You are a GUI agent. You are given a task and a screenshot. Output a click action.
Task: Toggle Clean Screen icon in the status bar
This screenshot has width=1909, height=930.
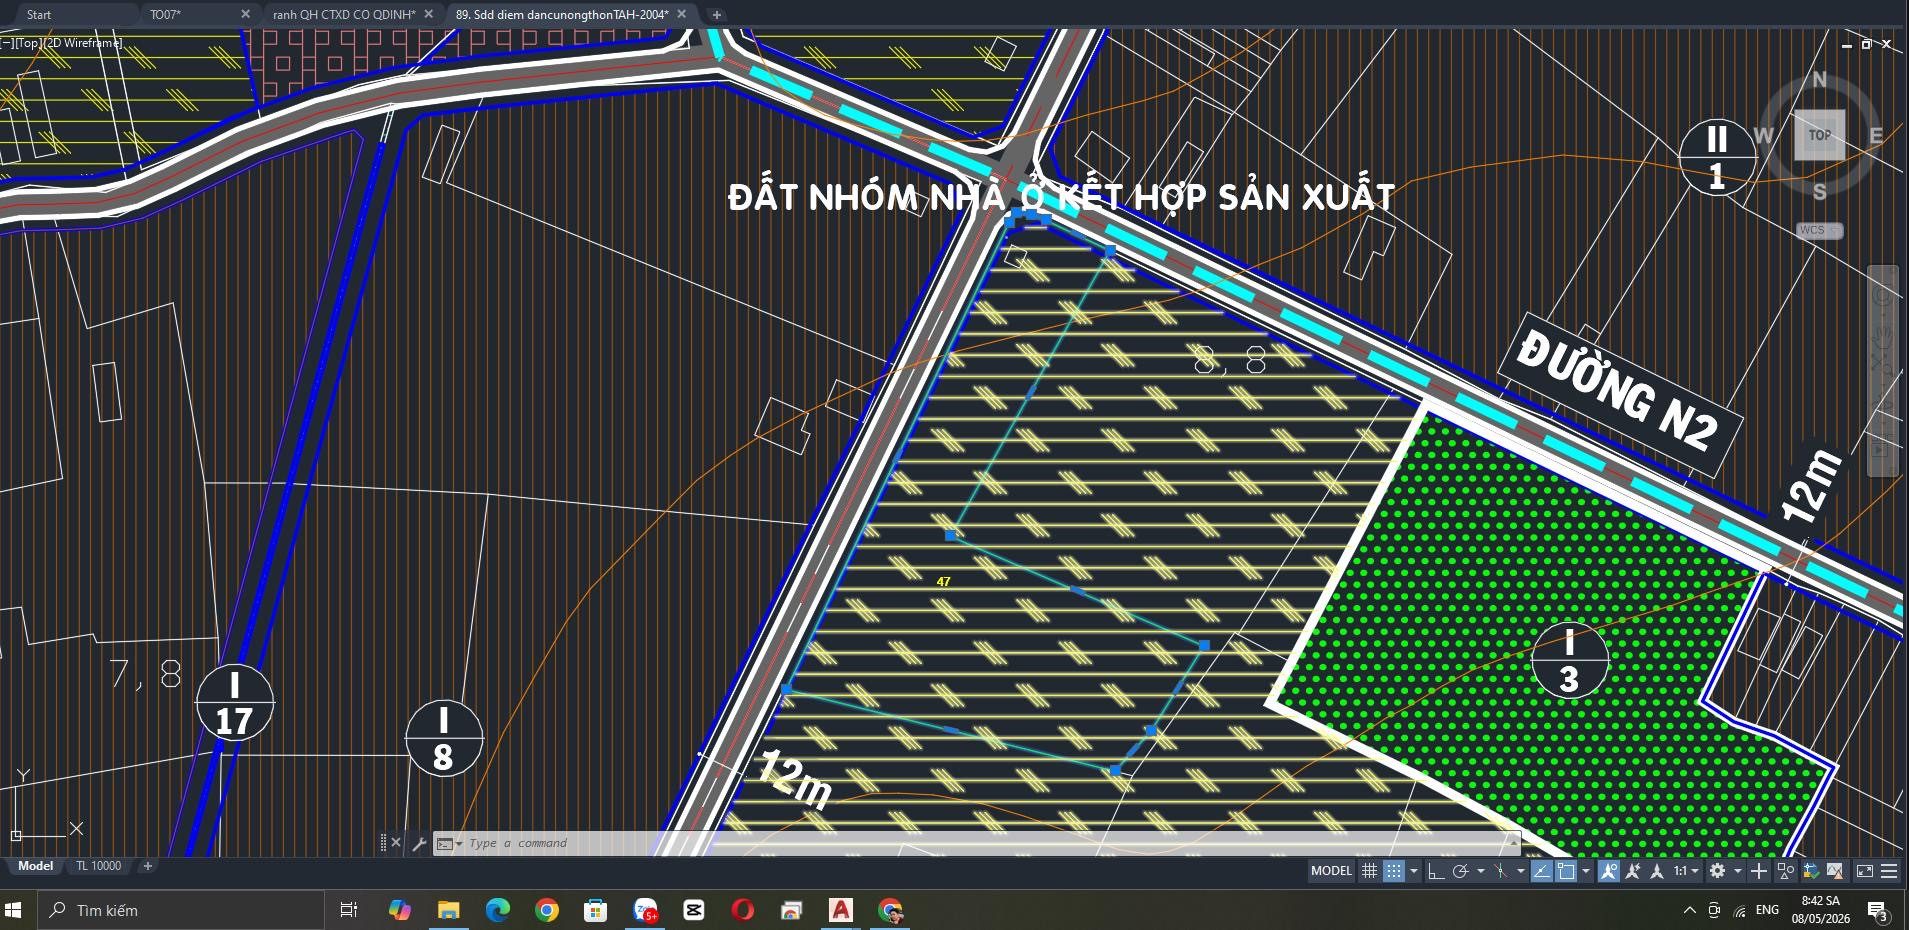[x=1864, y=871]
